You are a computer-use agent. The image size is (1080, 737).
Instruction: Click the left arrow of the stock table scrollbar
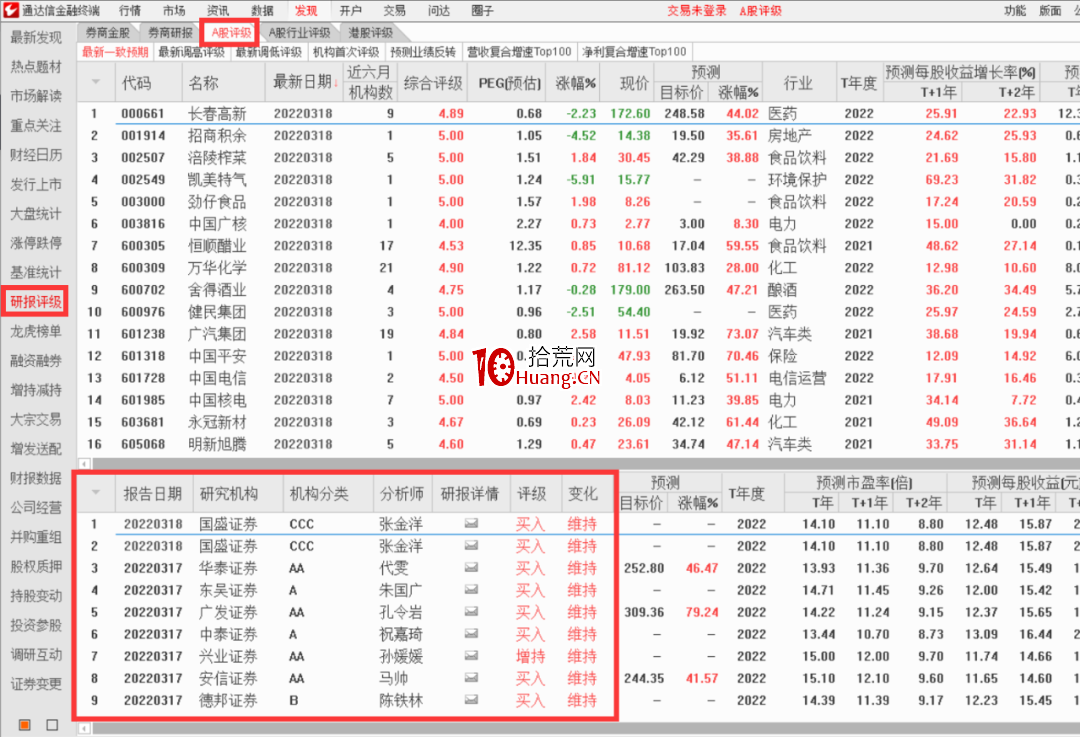tap(85, 464)
